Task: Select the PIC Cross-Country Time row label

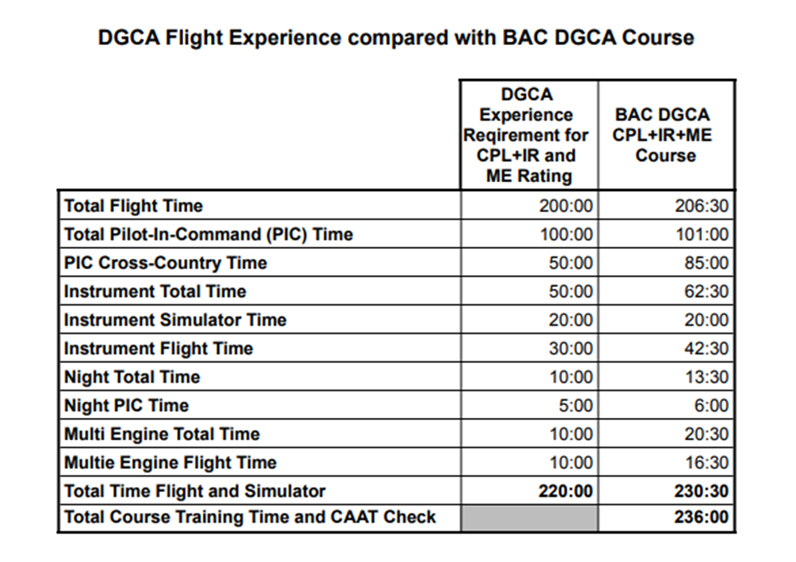Action: [165, 263]
